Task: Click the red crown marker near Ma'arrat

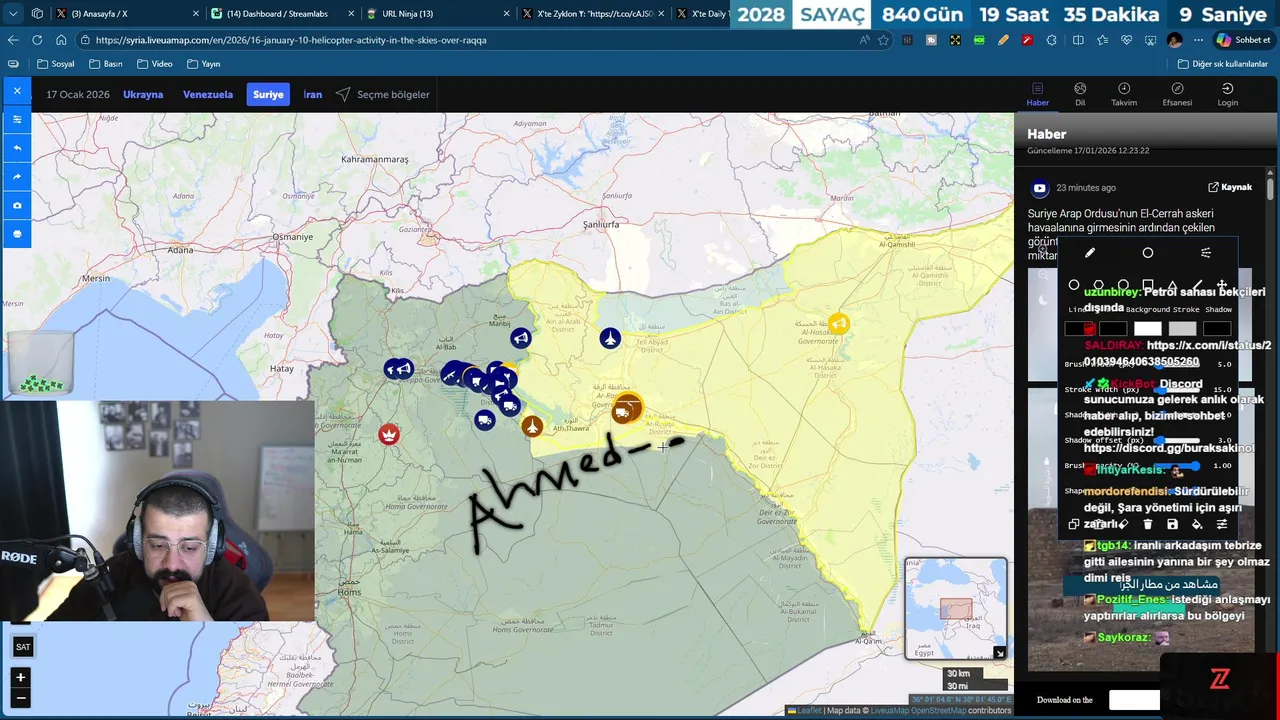Action: click(389, 434)
